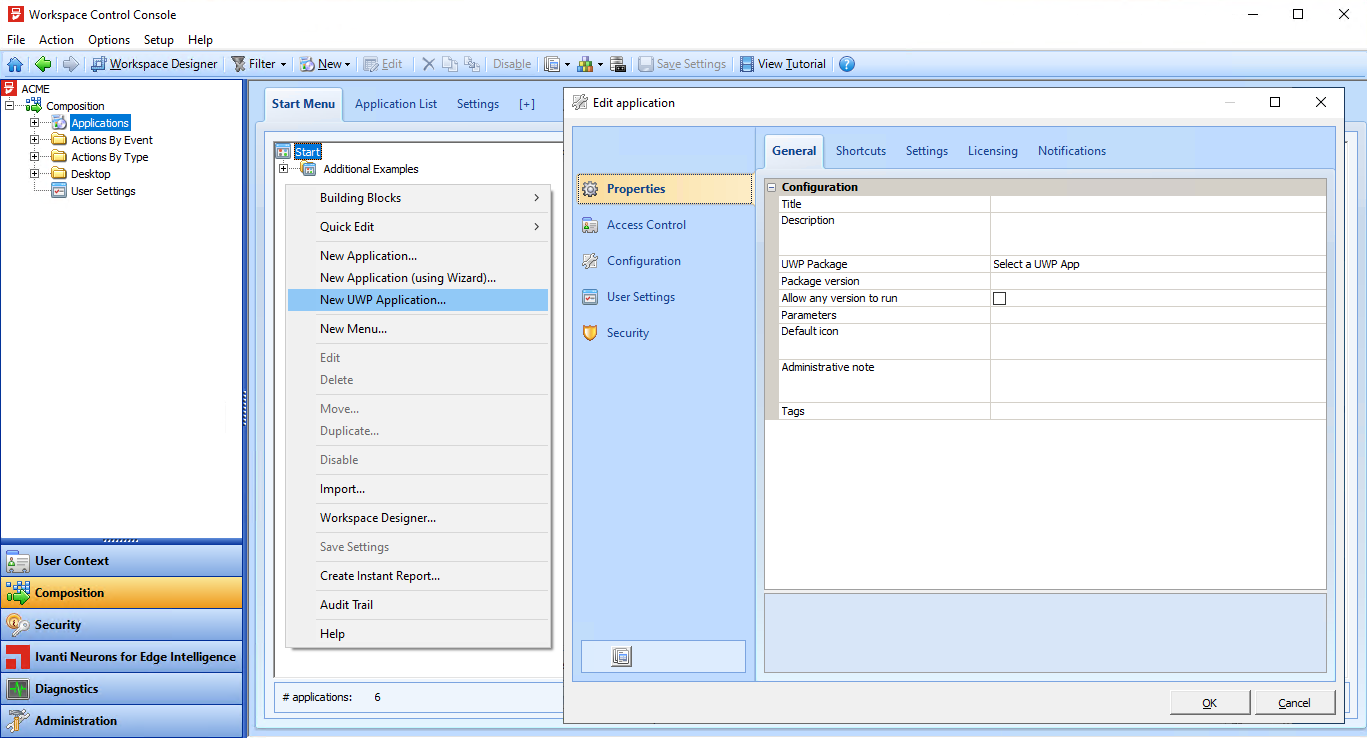Choose Create Instant Report...
Screen dimensions: 1367x738
418,576
